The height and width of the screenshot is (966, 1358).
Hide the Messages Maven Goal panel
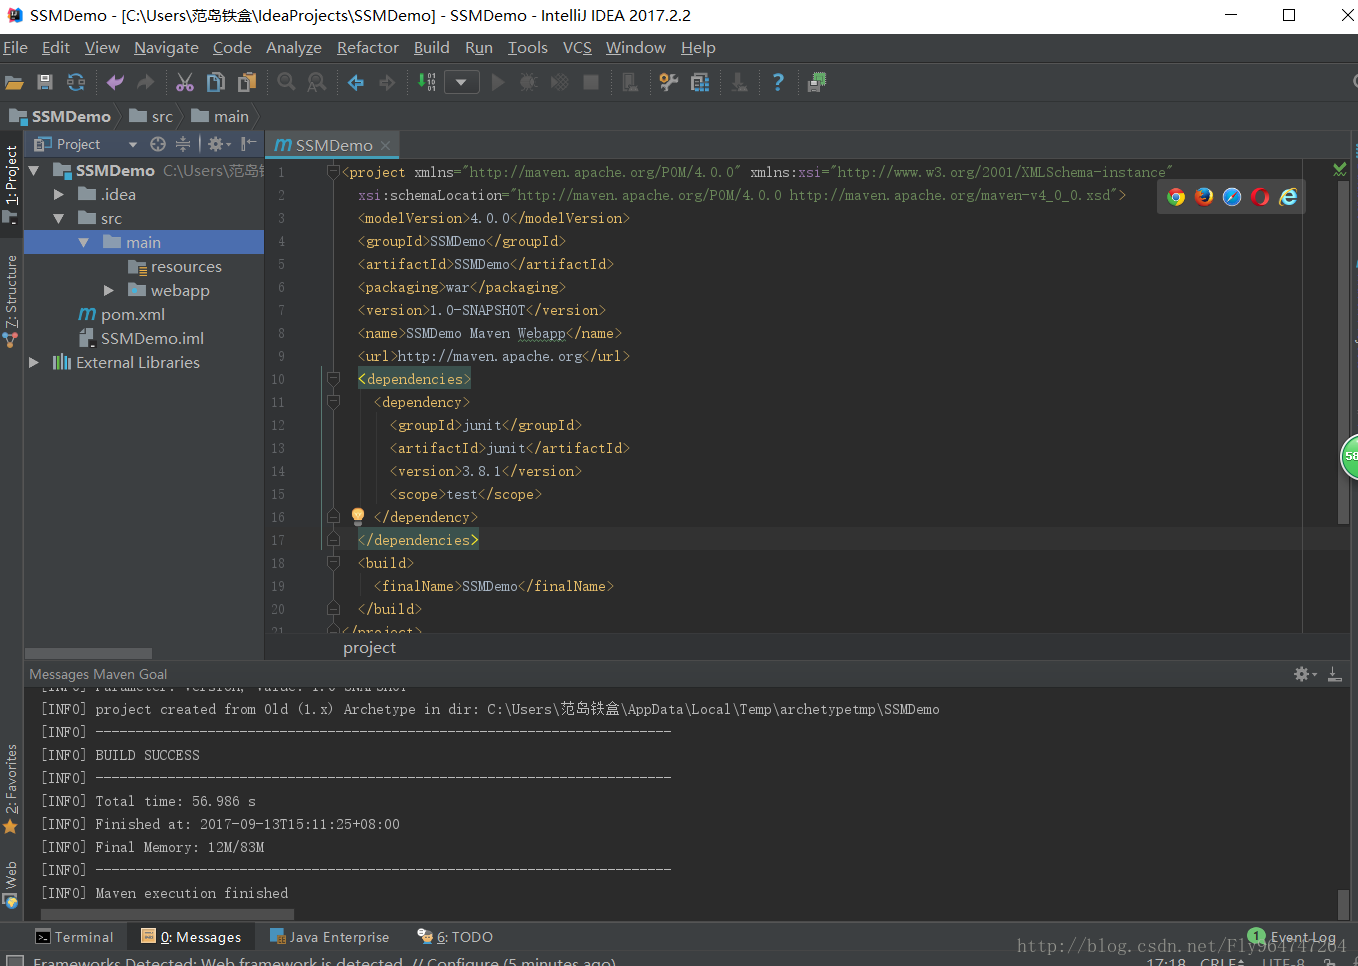tap(1335, 674)
